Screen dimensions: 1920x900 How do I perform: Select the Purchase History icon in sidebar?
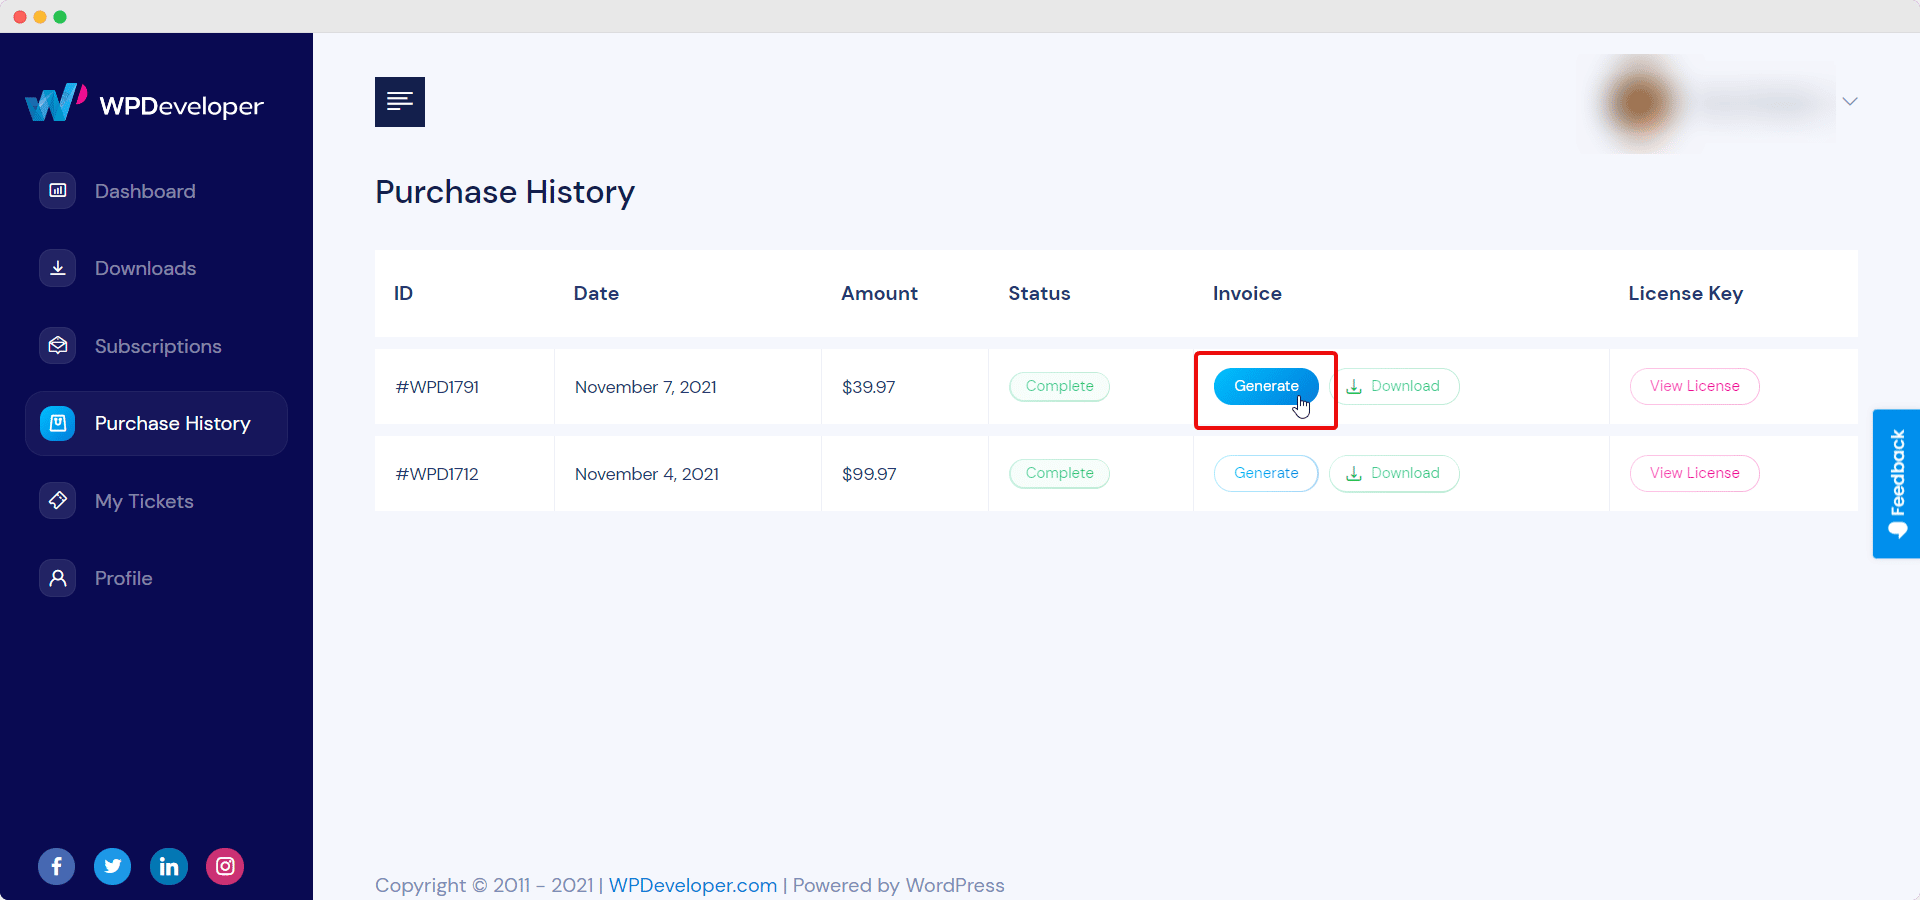pos(57,422)
